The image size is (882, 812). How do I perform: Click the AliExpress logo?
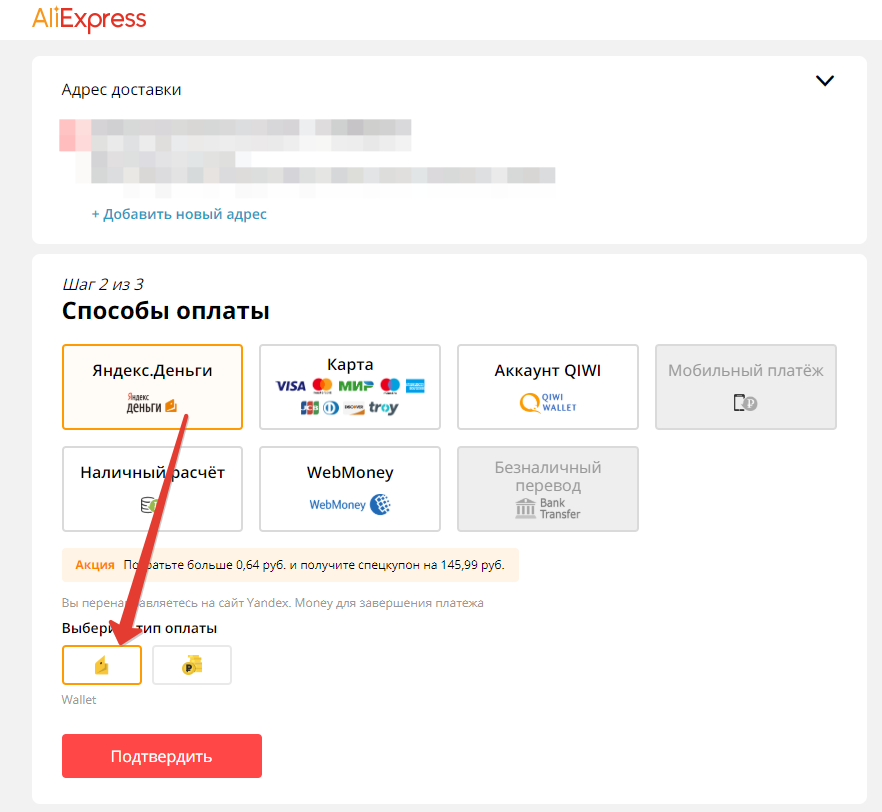pos(89,19)
